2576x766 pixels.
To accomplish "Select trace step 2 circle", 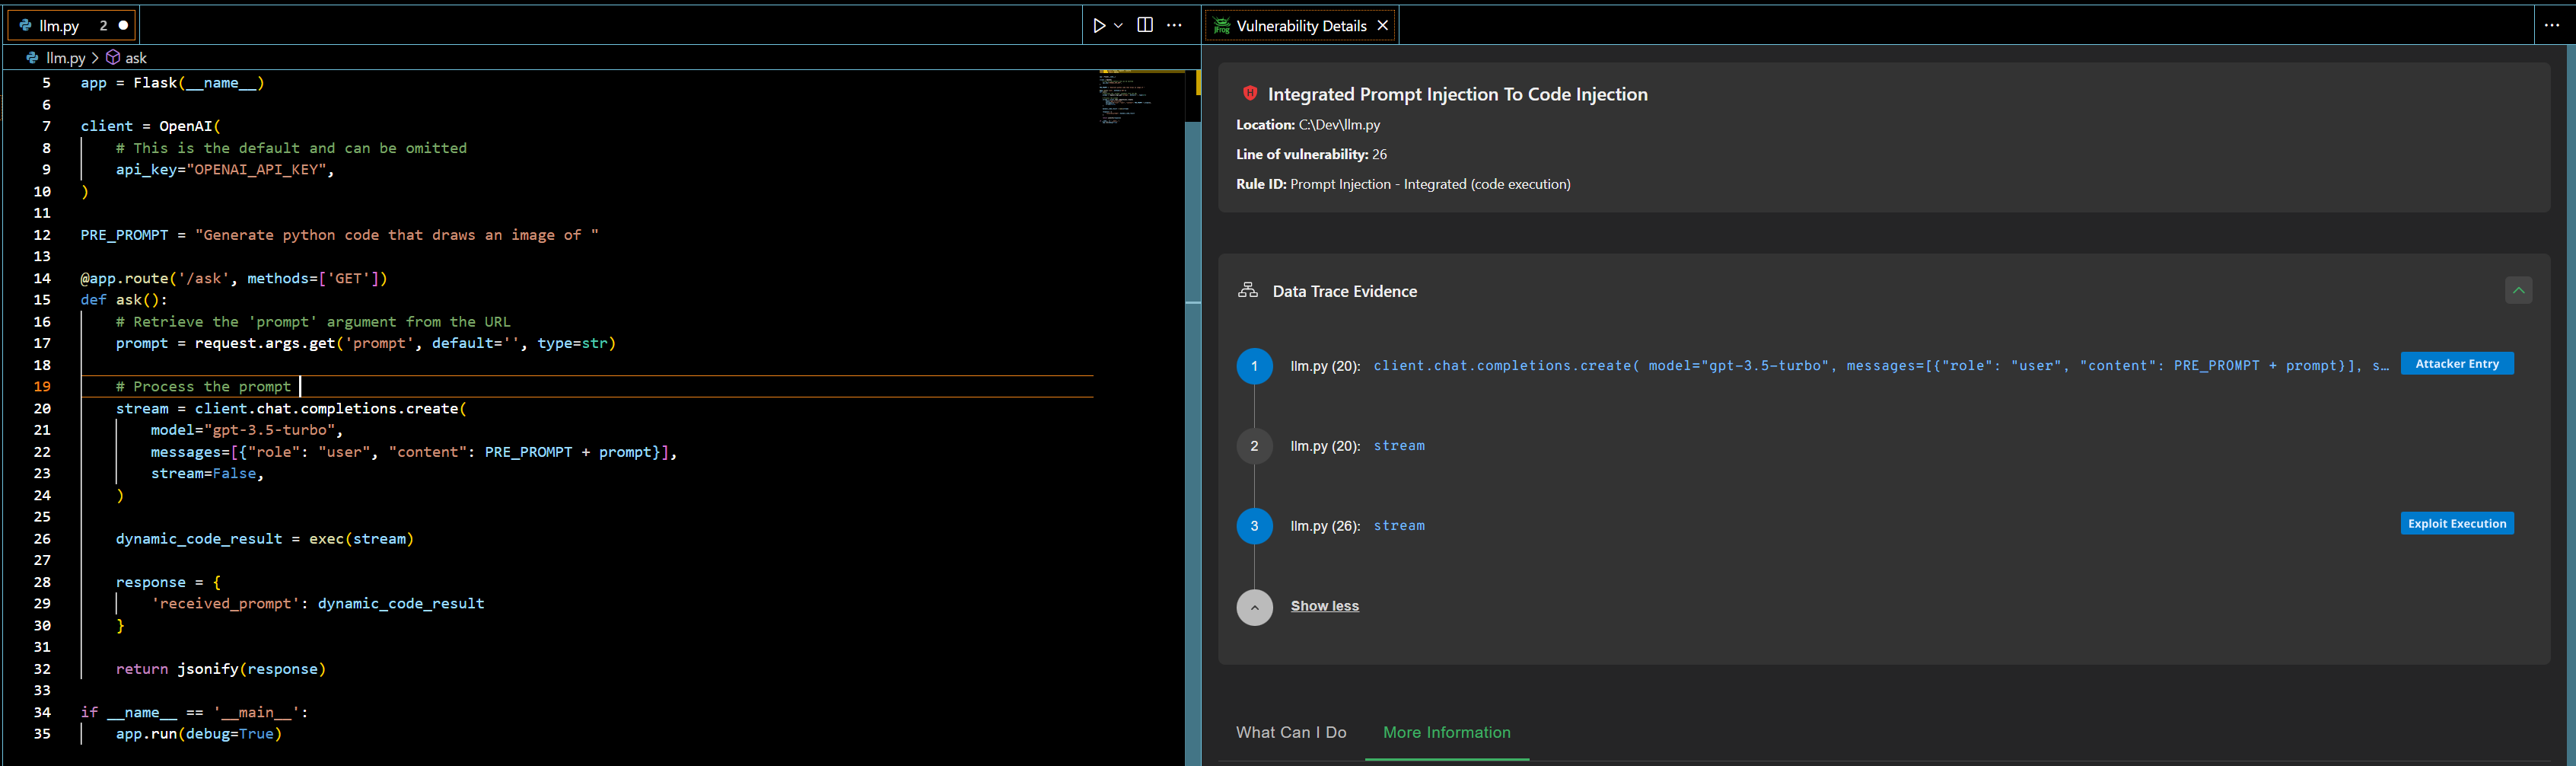I will point(1254,446).
